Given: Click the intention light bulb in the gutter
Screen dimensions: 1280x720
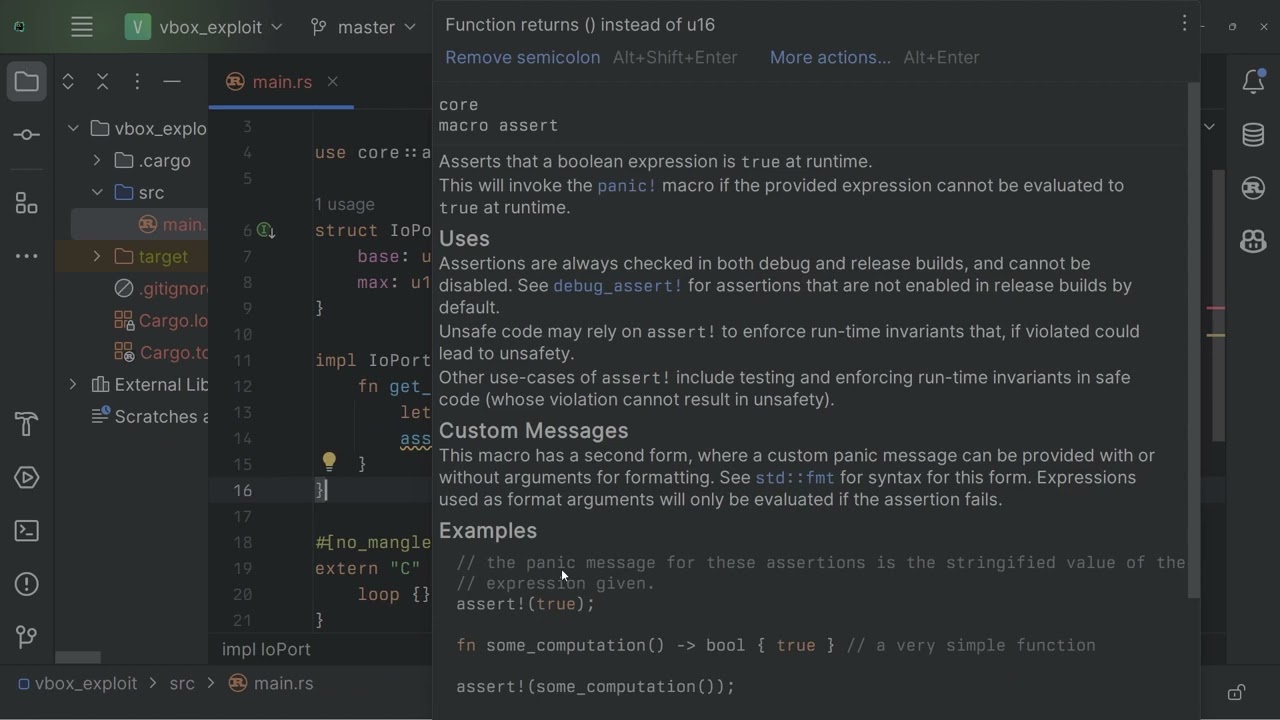Looking at the screenshot, I should [329, 462].
